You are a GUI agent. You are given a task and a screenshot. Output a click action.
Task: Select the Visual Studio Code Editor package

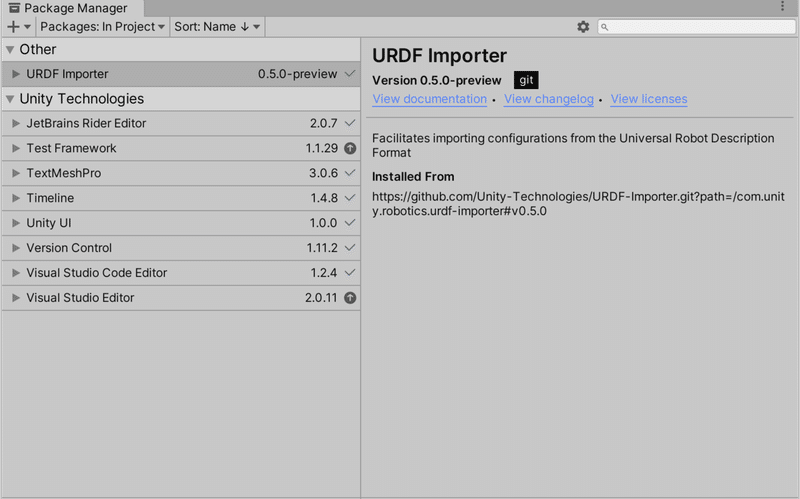[x=181, y=273]
